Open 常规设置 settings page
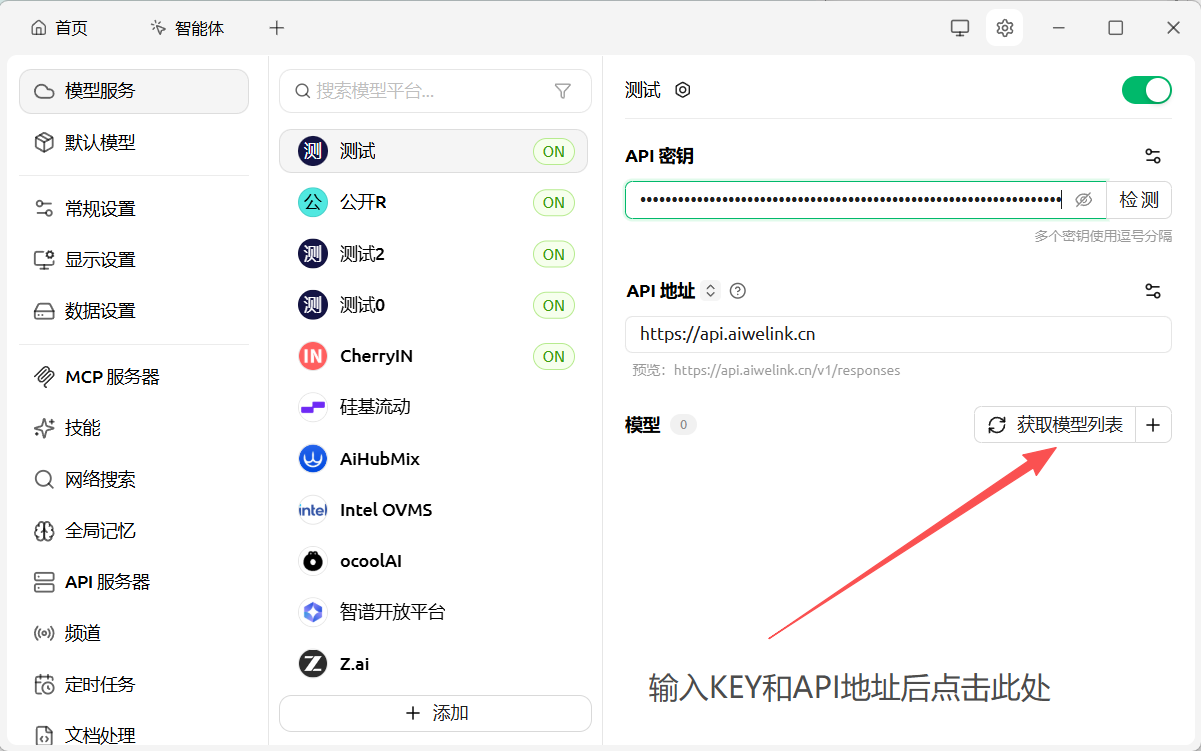The height and width of the screenshot is (751, 1201). click(134, 208)
